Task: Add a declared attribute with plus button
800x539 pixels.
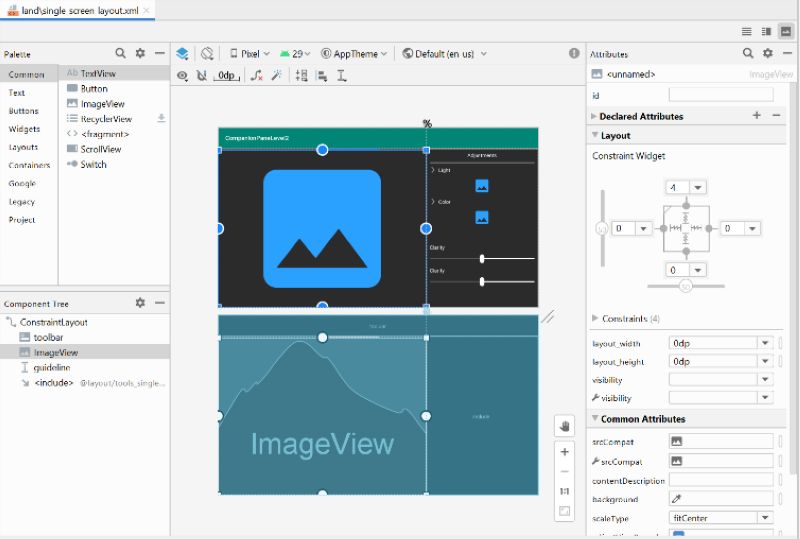Action: 756,116
